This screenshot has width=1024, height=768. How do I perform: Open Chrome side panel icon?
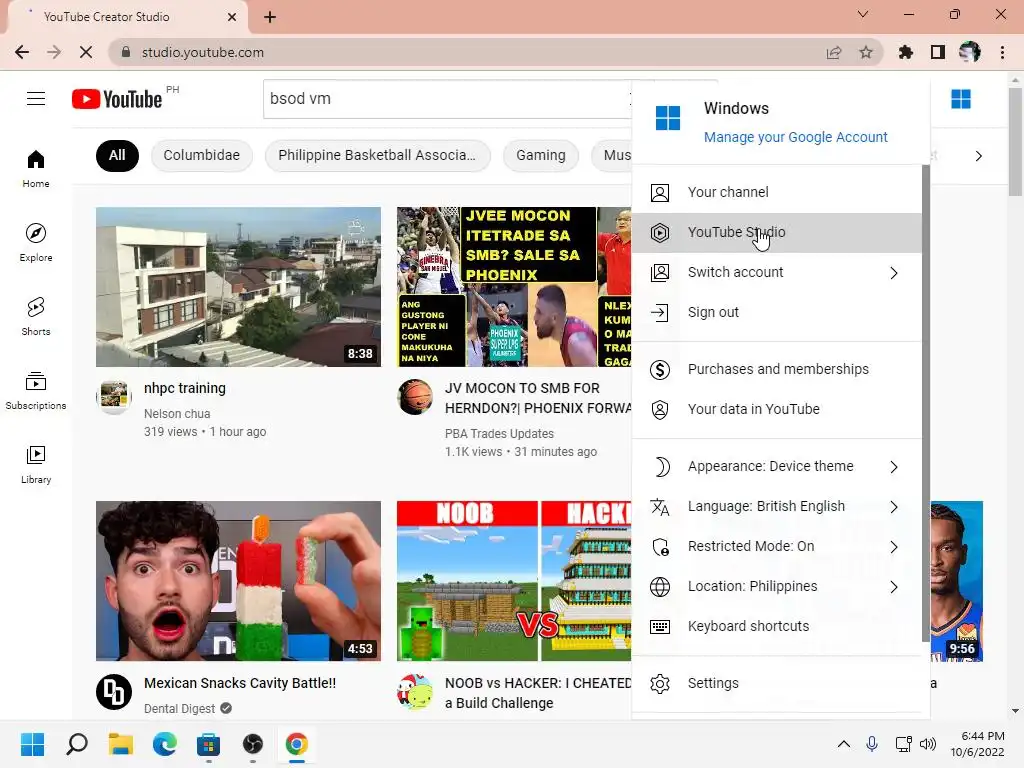coord(938,52)
